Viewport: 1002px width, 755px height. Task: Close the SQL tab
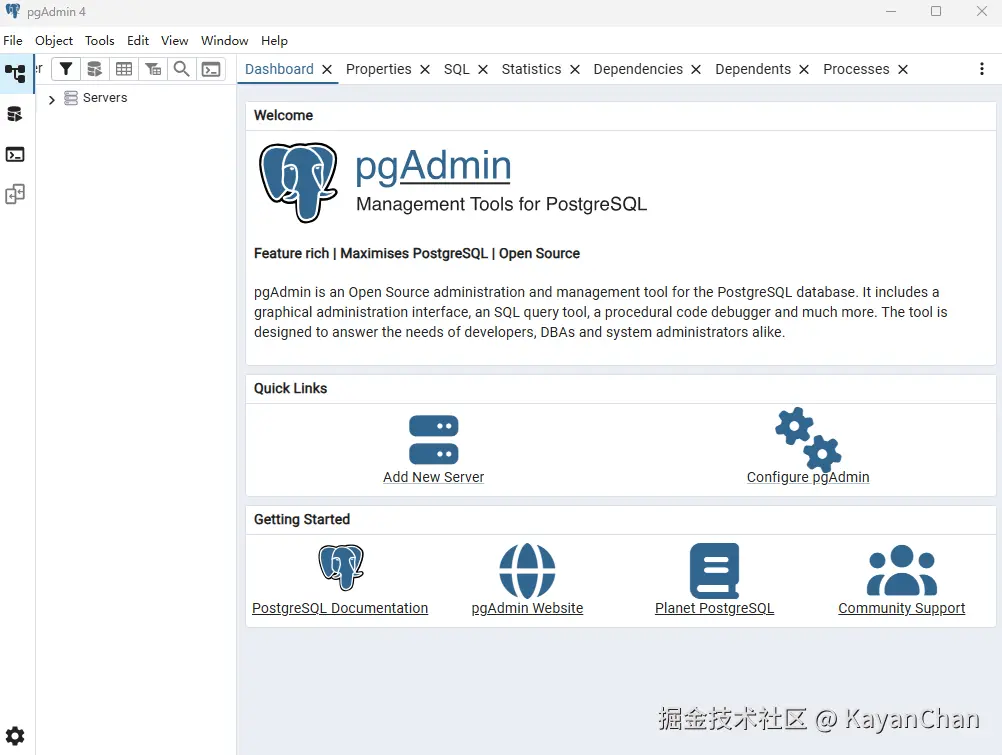pyautogui.click(x=483, y=70)
